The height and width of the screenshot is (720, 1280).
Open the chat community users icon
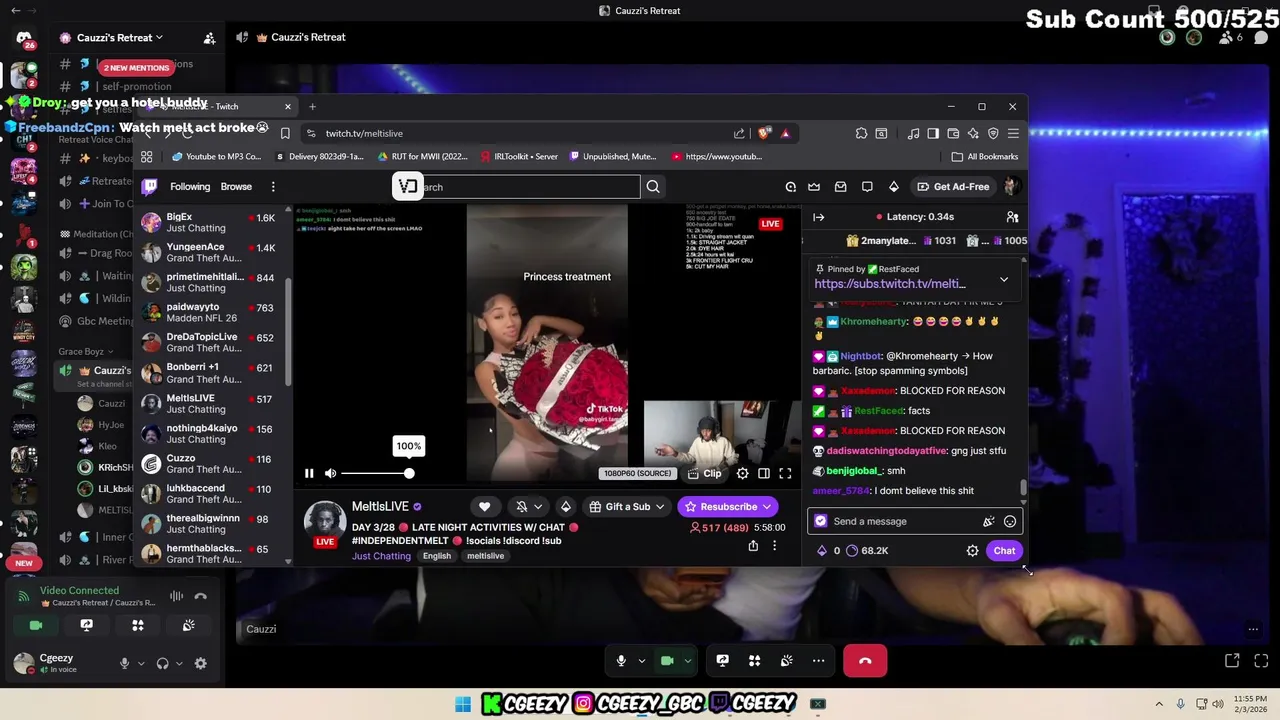click(1012, 217)
